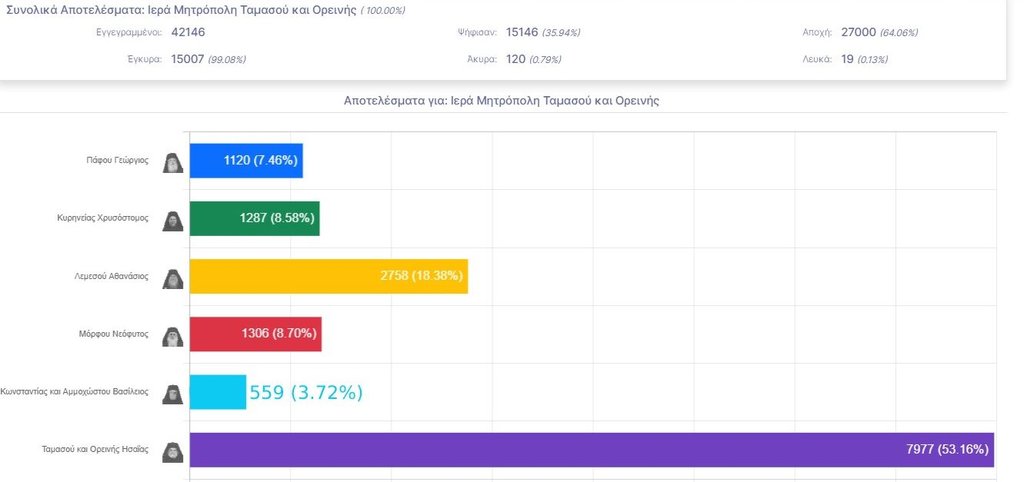Click the voted count 15146
Screen dimensions: 1024x482
[x=522, y=32]
